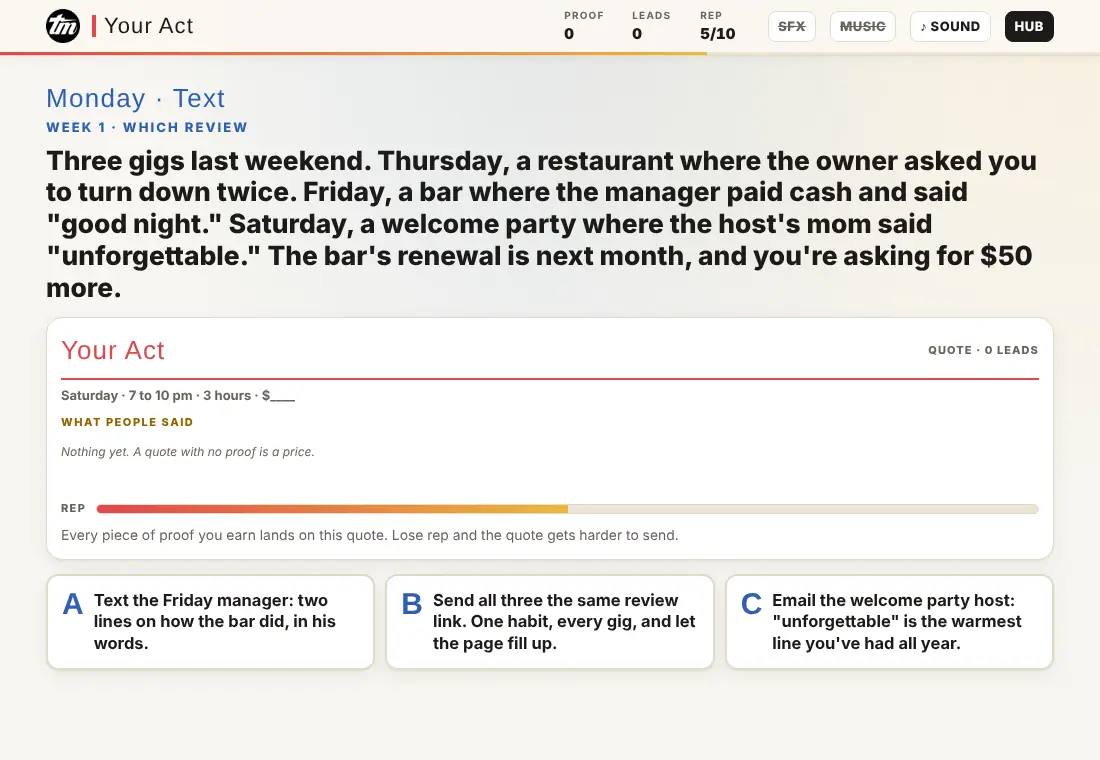
Task: Open the HUB button
Action: [1028, 27]
